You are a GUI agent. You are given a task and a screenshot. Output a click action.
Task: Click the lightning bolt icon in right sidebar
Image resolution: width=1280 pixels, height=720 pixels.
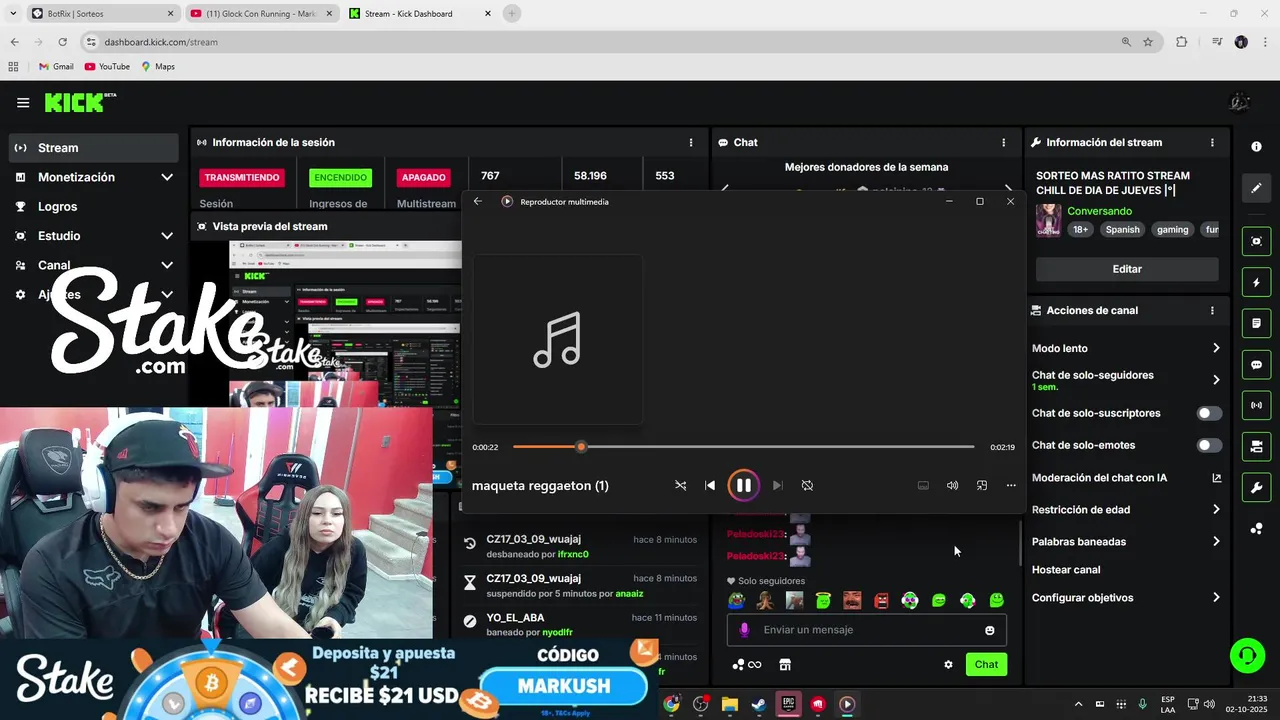point(1256,283)
